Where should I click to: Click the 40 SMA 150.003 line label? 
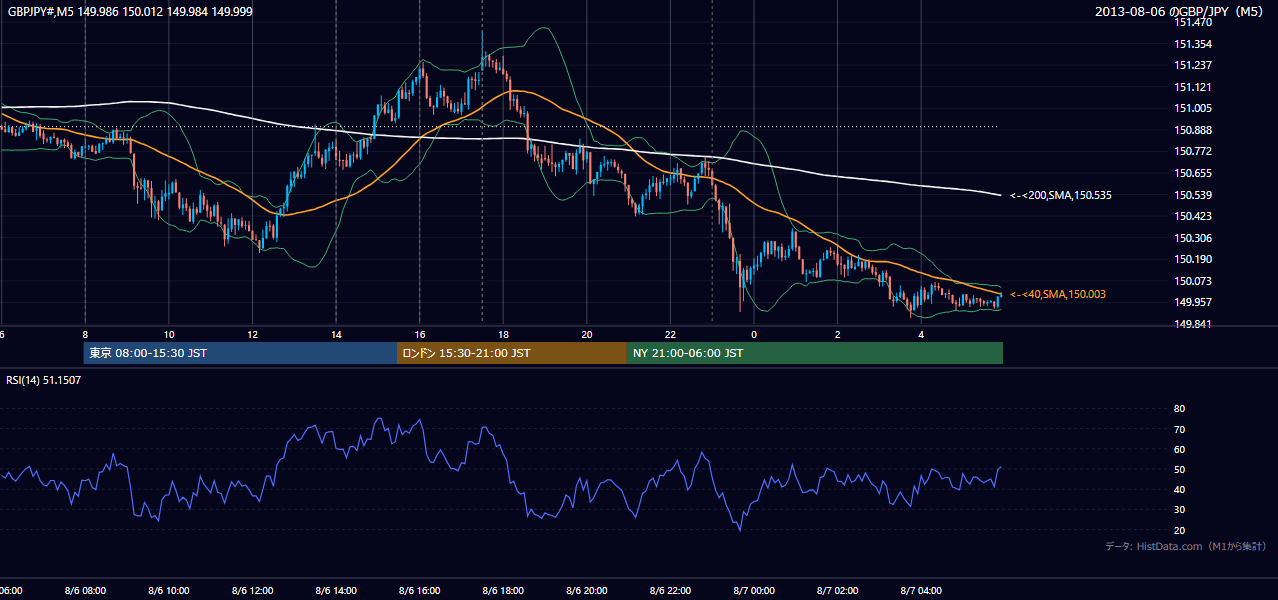(x=1058, y=294)
